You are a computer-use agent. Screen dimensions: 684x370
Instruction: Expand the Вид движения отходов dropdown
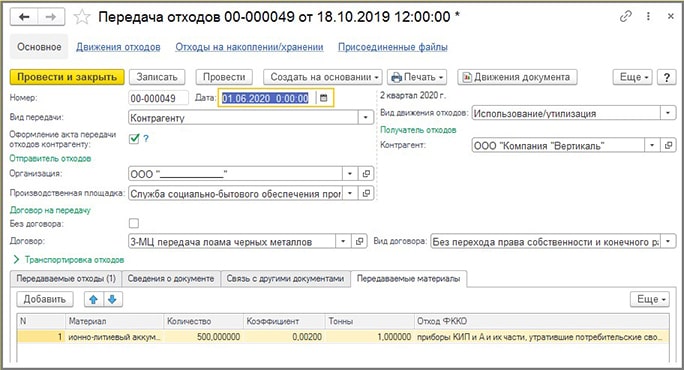(668, 113)
